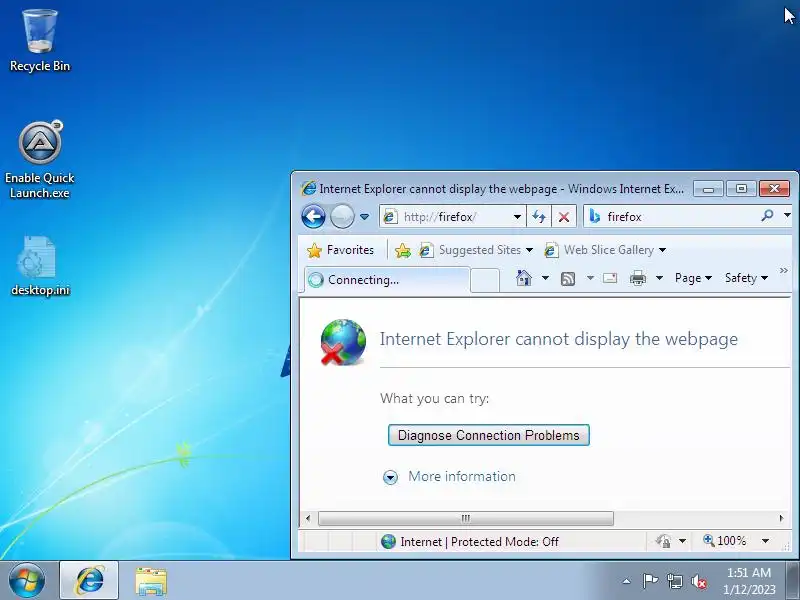Click the Refresh page icon
Viewport: 800px width, 600px height.
[x=539, y=217]
